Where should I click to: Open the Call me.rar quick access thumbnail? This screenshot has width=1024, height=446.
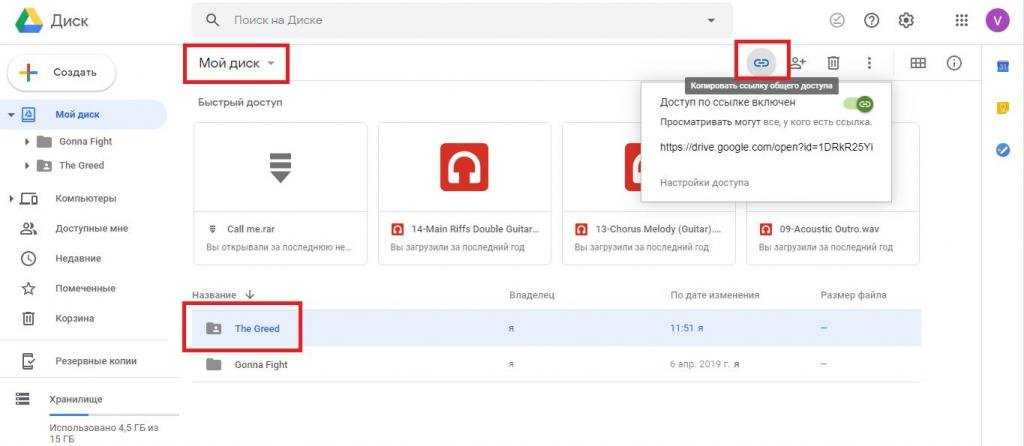coord(280,167)
